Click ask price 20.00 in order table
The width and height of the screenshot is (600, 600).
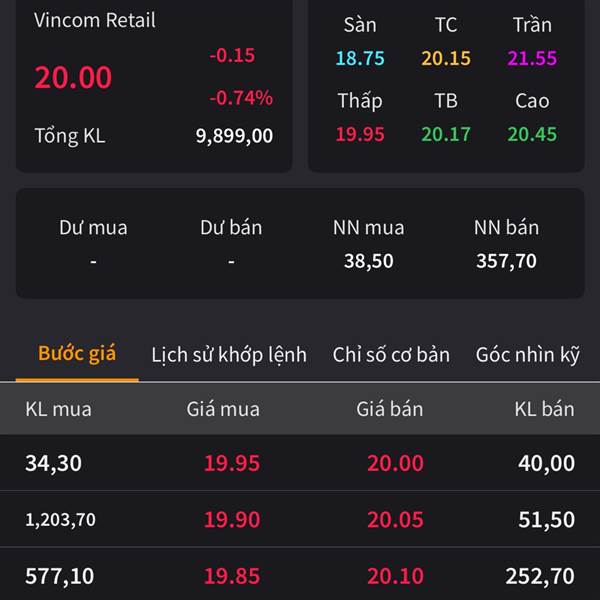pos(395,463)
